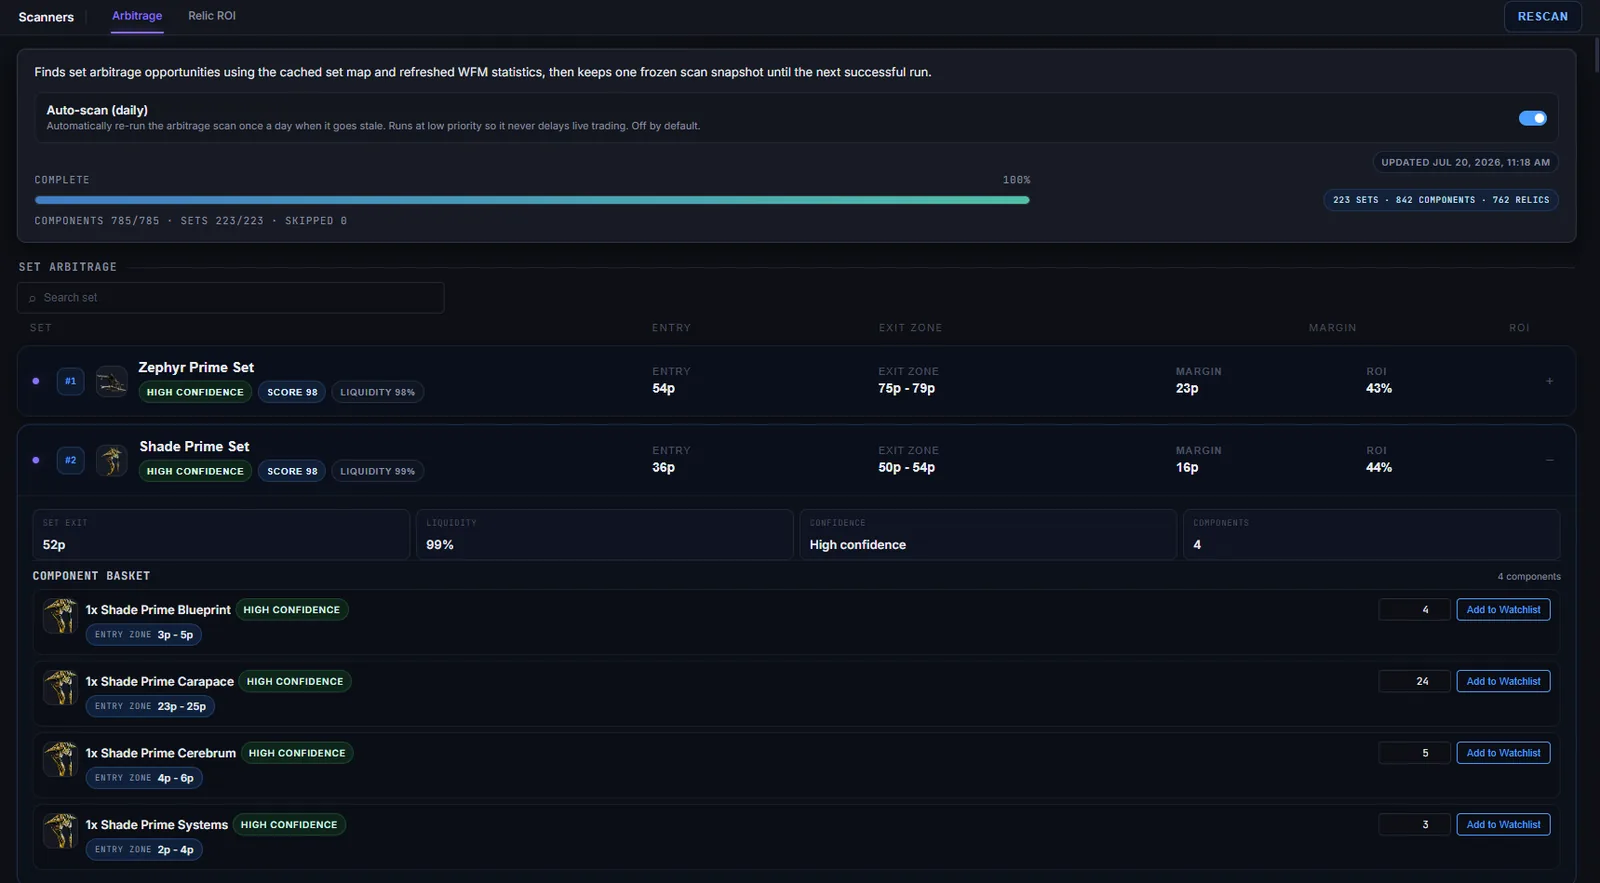The height and width of the screenshot is (883, 1600).
Task: Click the MARGIN column header
Action: [1332, 328]
